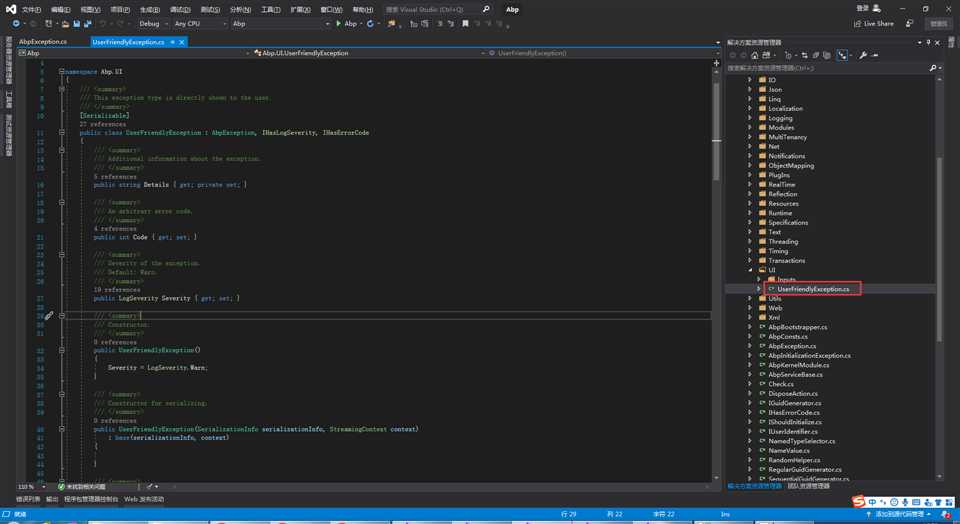The width and height of the screenshot is (960, 524).
Task: Click the no-issues-found status indicator
Action: point(83,487)
